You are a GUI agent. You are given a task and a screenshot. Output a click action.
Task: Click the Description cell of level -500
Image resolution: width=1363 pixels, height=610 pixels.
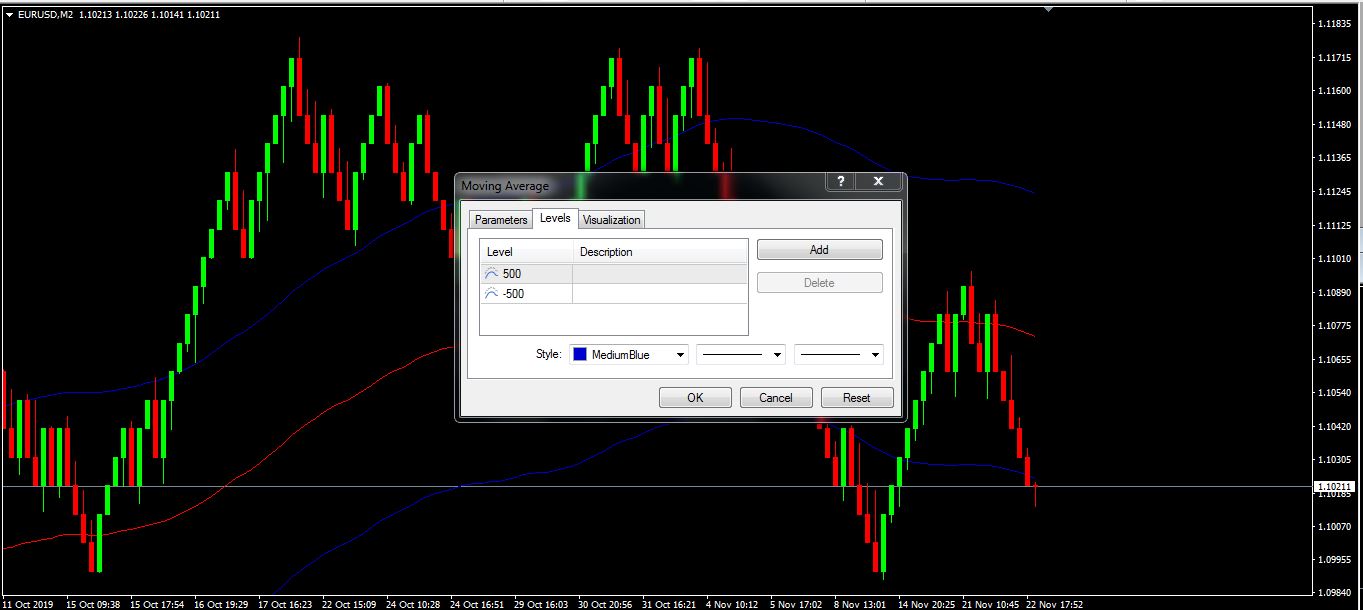click(660, 293)
